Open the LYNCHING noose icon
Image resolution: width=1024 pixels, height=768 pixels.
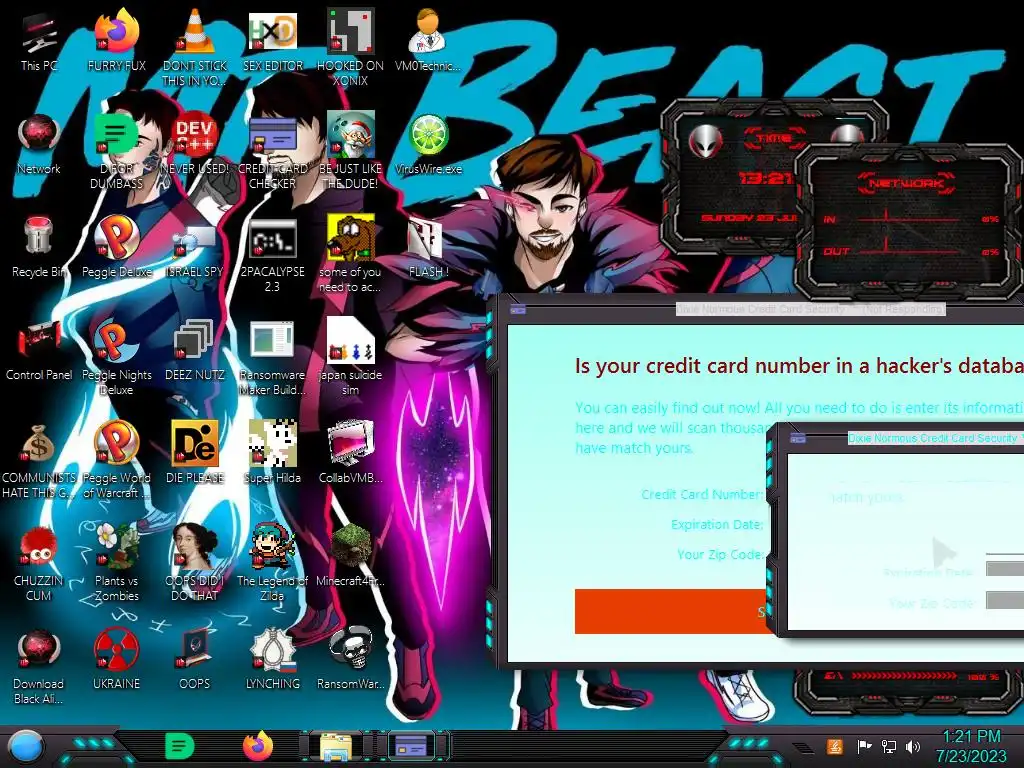[272, 660]
